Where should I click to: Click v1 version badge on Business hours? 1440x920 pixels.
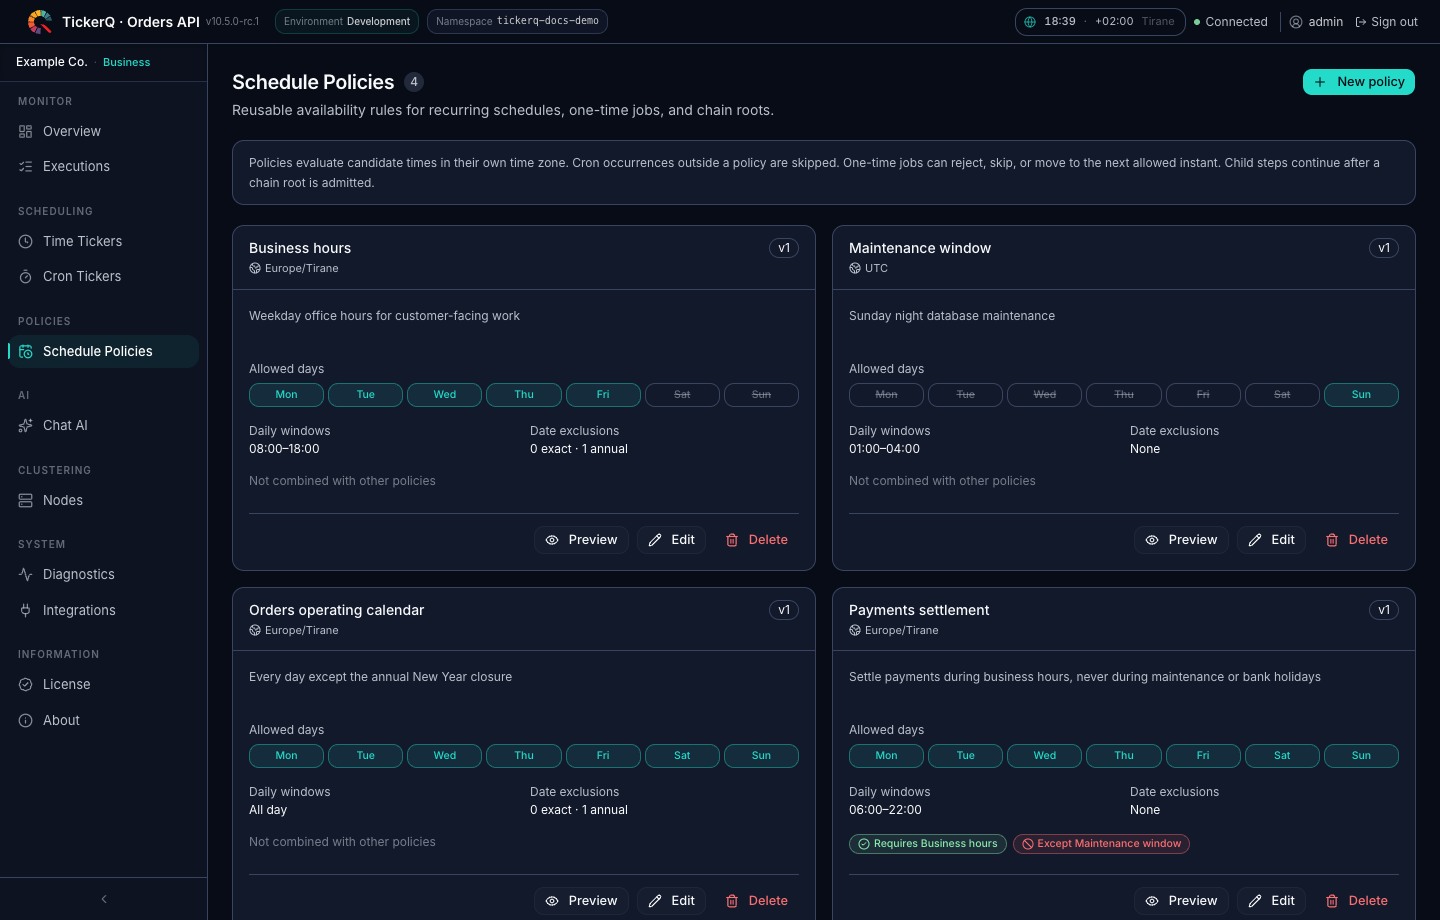784,248
